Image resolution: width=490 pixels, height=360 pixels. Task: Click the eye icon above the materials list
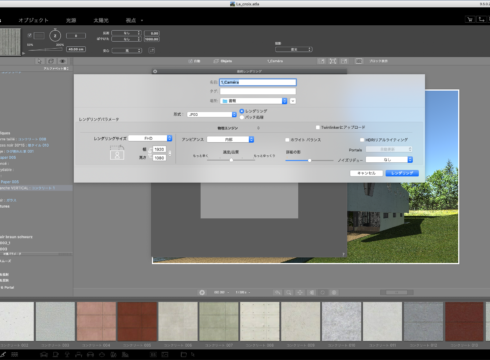pos(62,61)
